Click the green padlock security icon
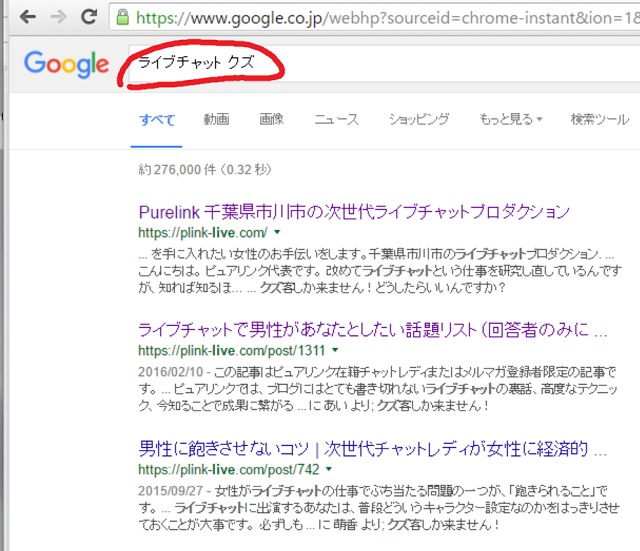Screen dimensions: 640x551 pos(122,17)
